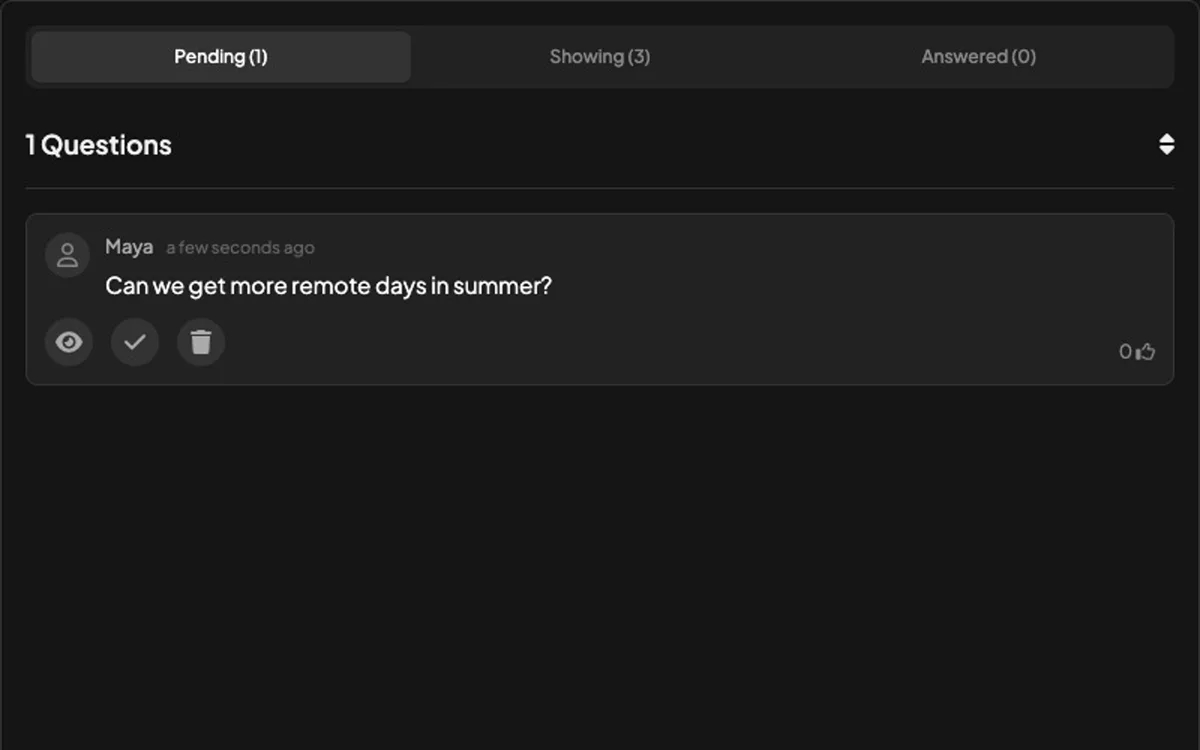This screenshot has height=750, width=1200.
Task: Switch to the Pending (1) tab
Action: pyautogui.click(x=221, y=57)
